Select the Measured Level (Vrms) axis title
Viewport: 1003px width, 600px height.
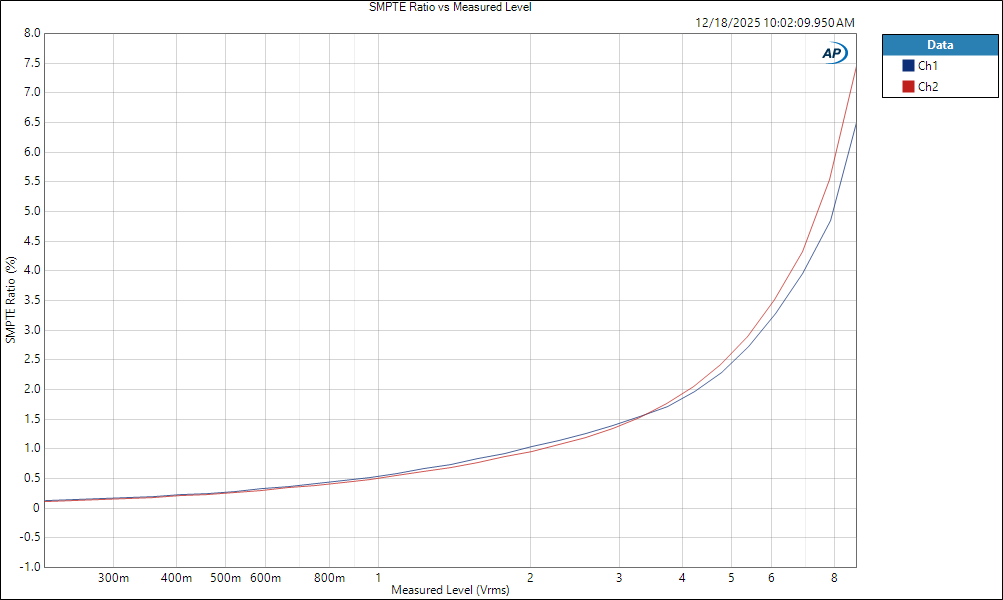pyautogui.click(x=450, y=590)
